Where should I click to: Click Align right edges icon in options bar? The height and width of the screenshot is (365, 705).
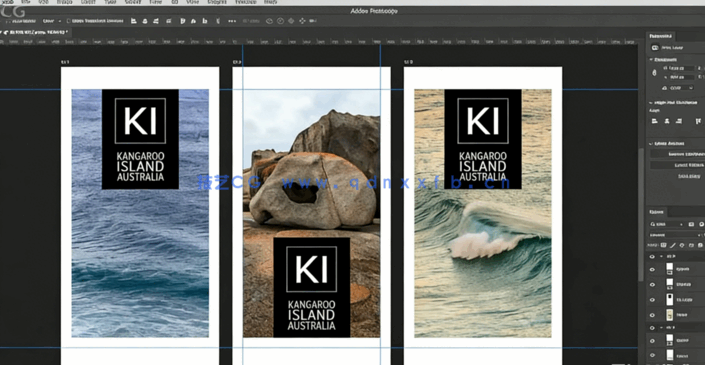click(156, 21)
